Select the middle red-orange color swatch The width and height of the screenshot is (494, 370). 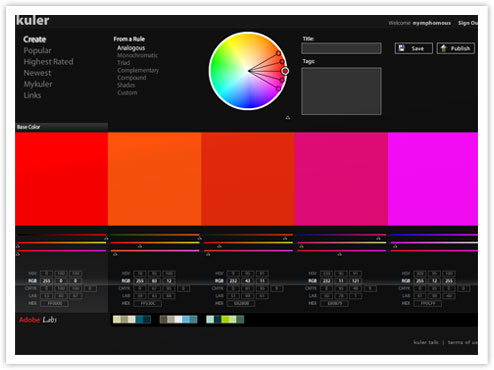(x=248, y=179)
